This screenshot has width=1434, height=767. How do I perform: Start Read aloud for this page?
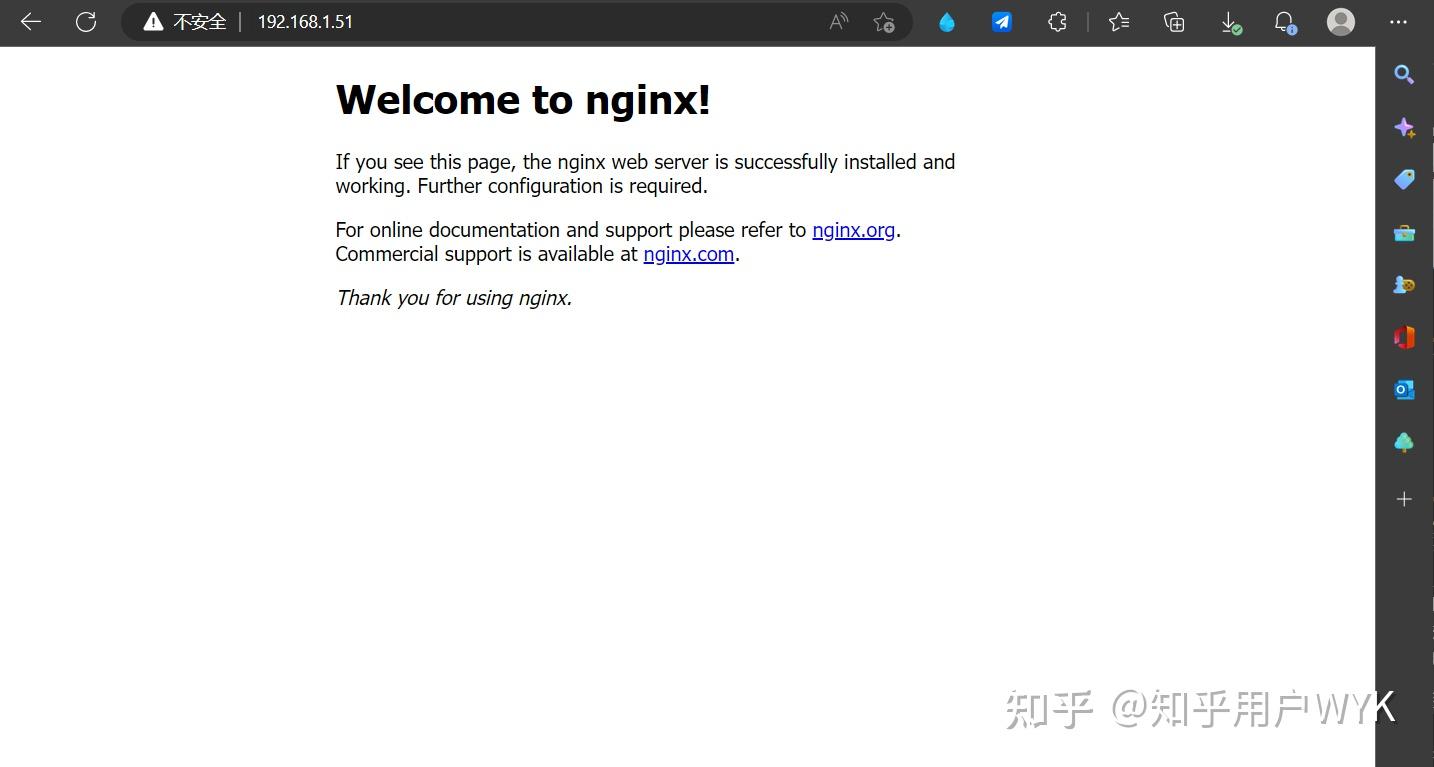point(838,21)
